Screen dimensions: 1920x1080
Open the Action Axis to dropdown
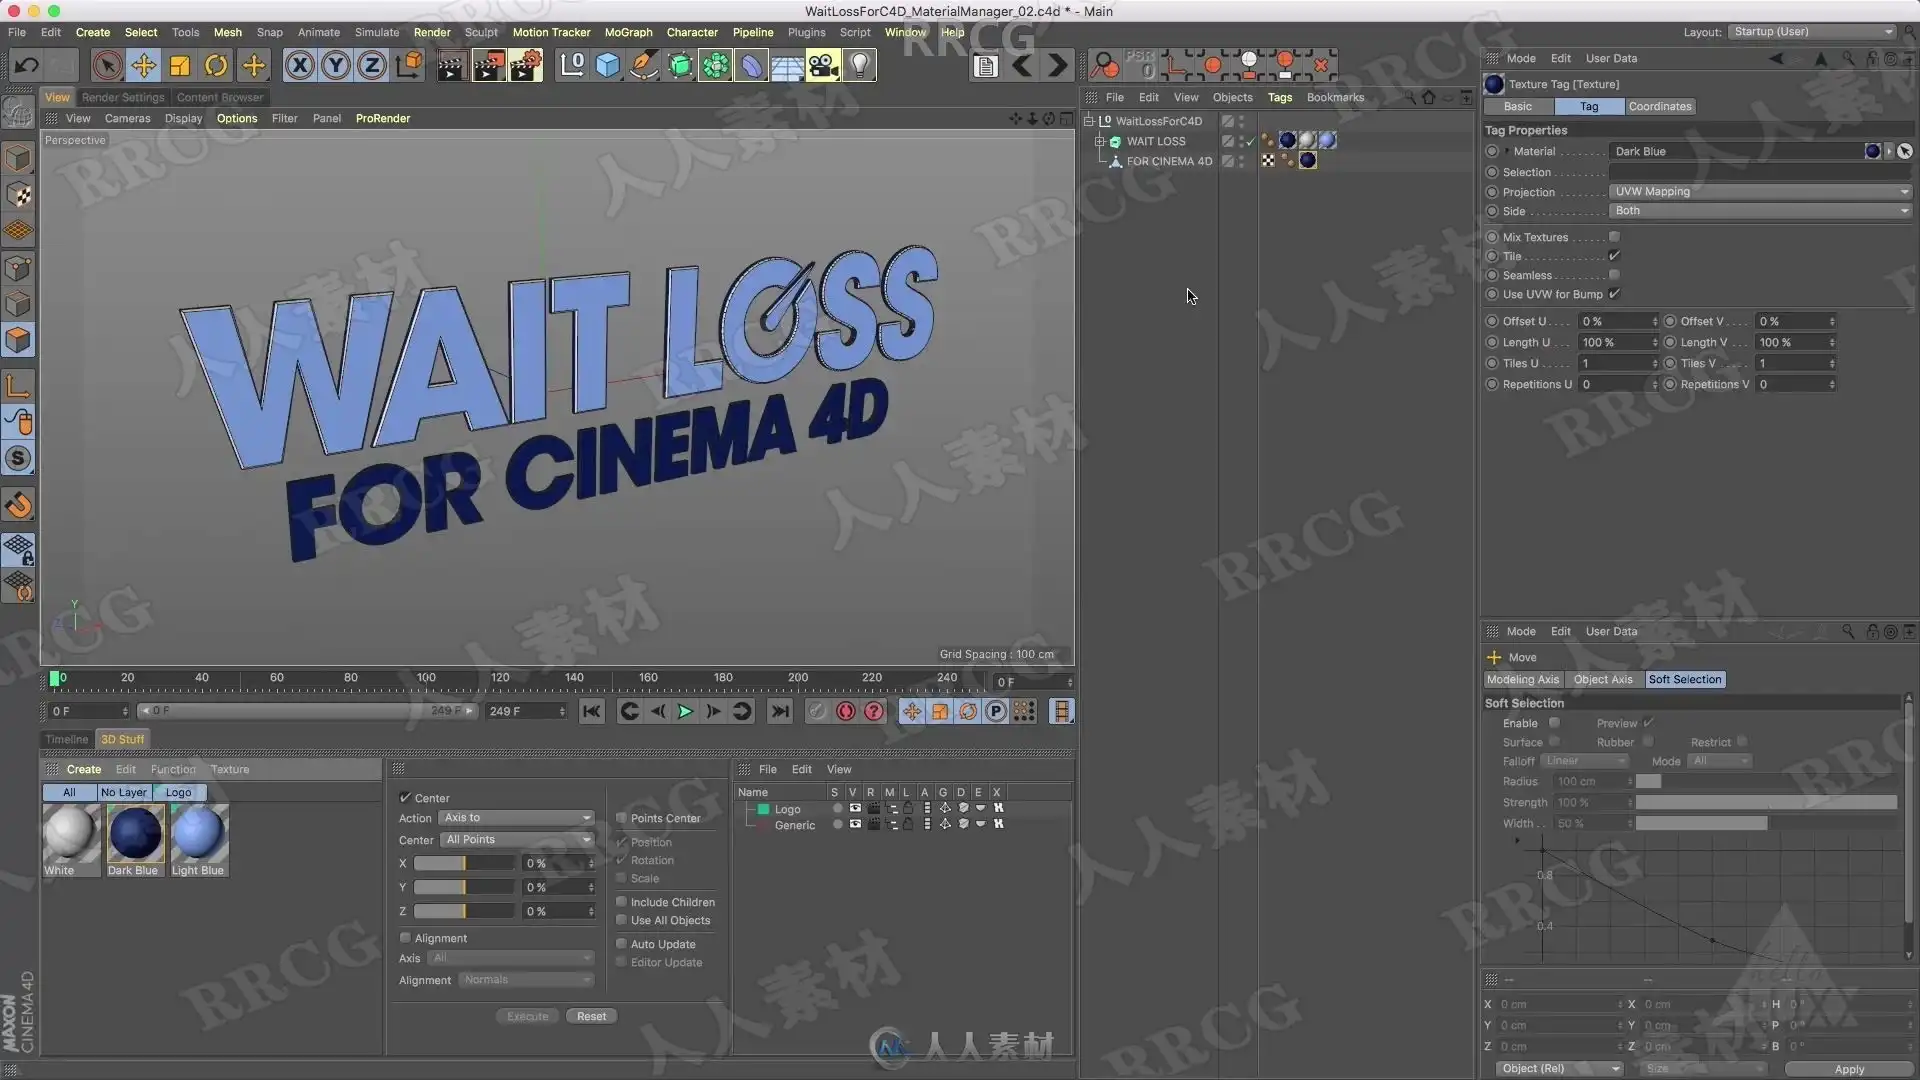tap(516, 818)
